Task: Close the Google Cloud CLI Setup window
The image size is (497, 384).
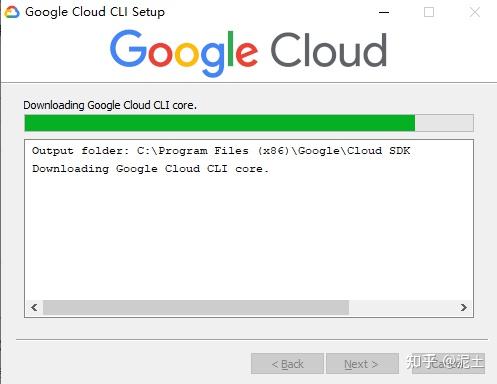Action: point(474,12)
